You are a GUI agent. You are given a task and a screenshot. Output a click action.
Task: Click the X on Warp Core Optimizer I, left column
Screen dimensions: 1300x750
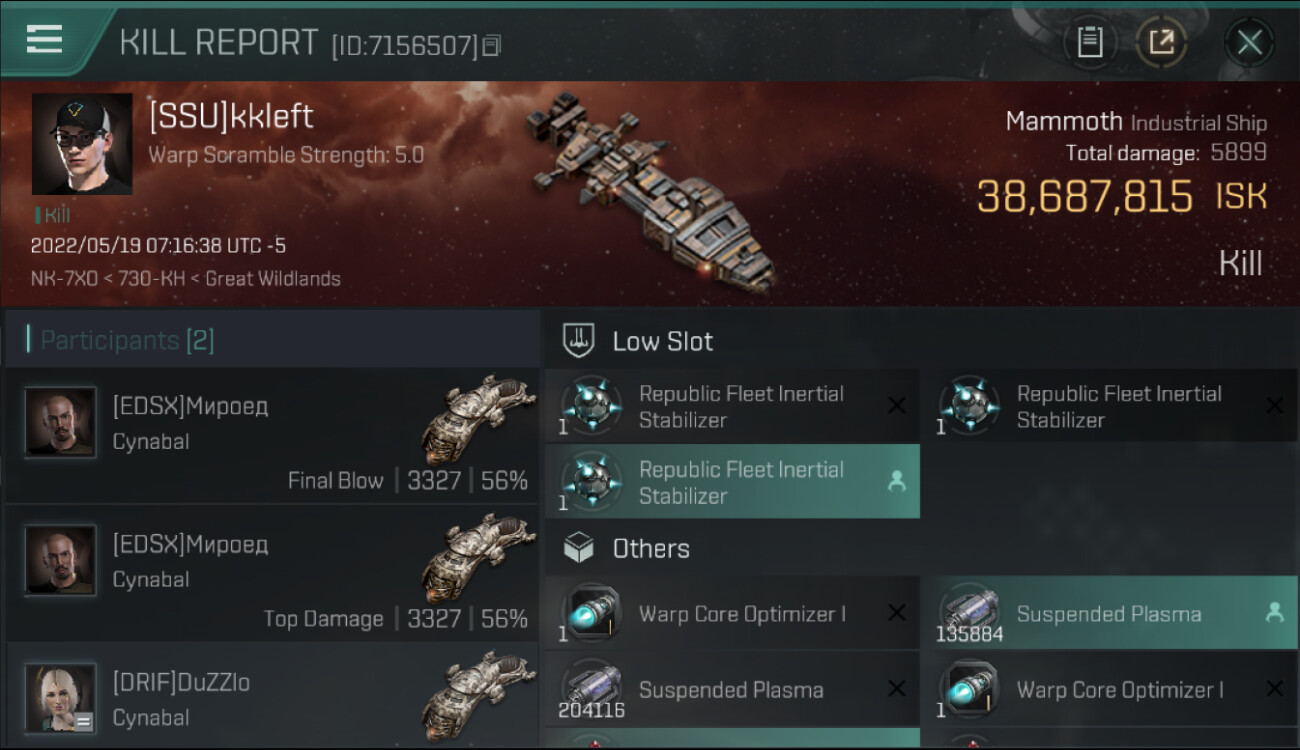[897, 613]
